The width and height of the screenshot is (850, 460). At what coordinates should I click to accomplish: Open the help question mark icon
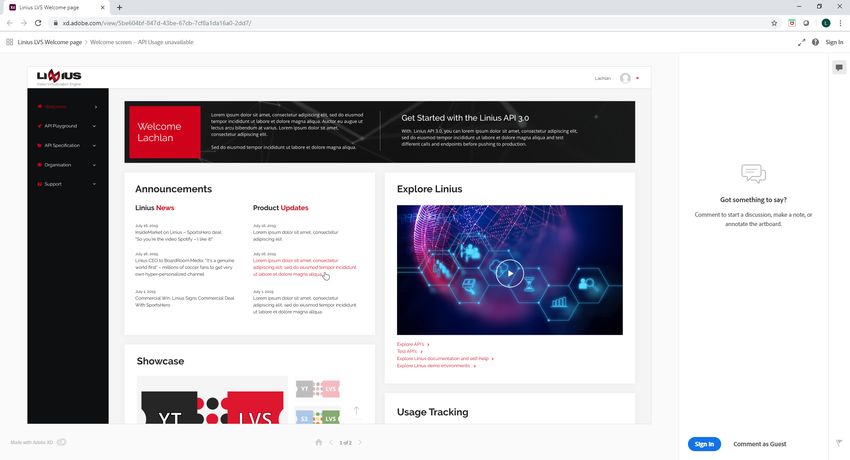click(815, 42)
